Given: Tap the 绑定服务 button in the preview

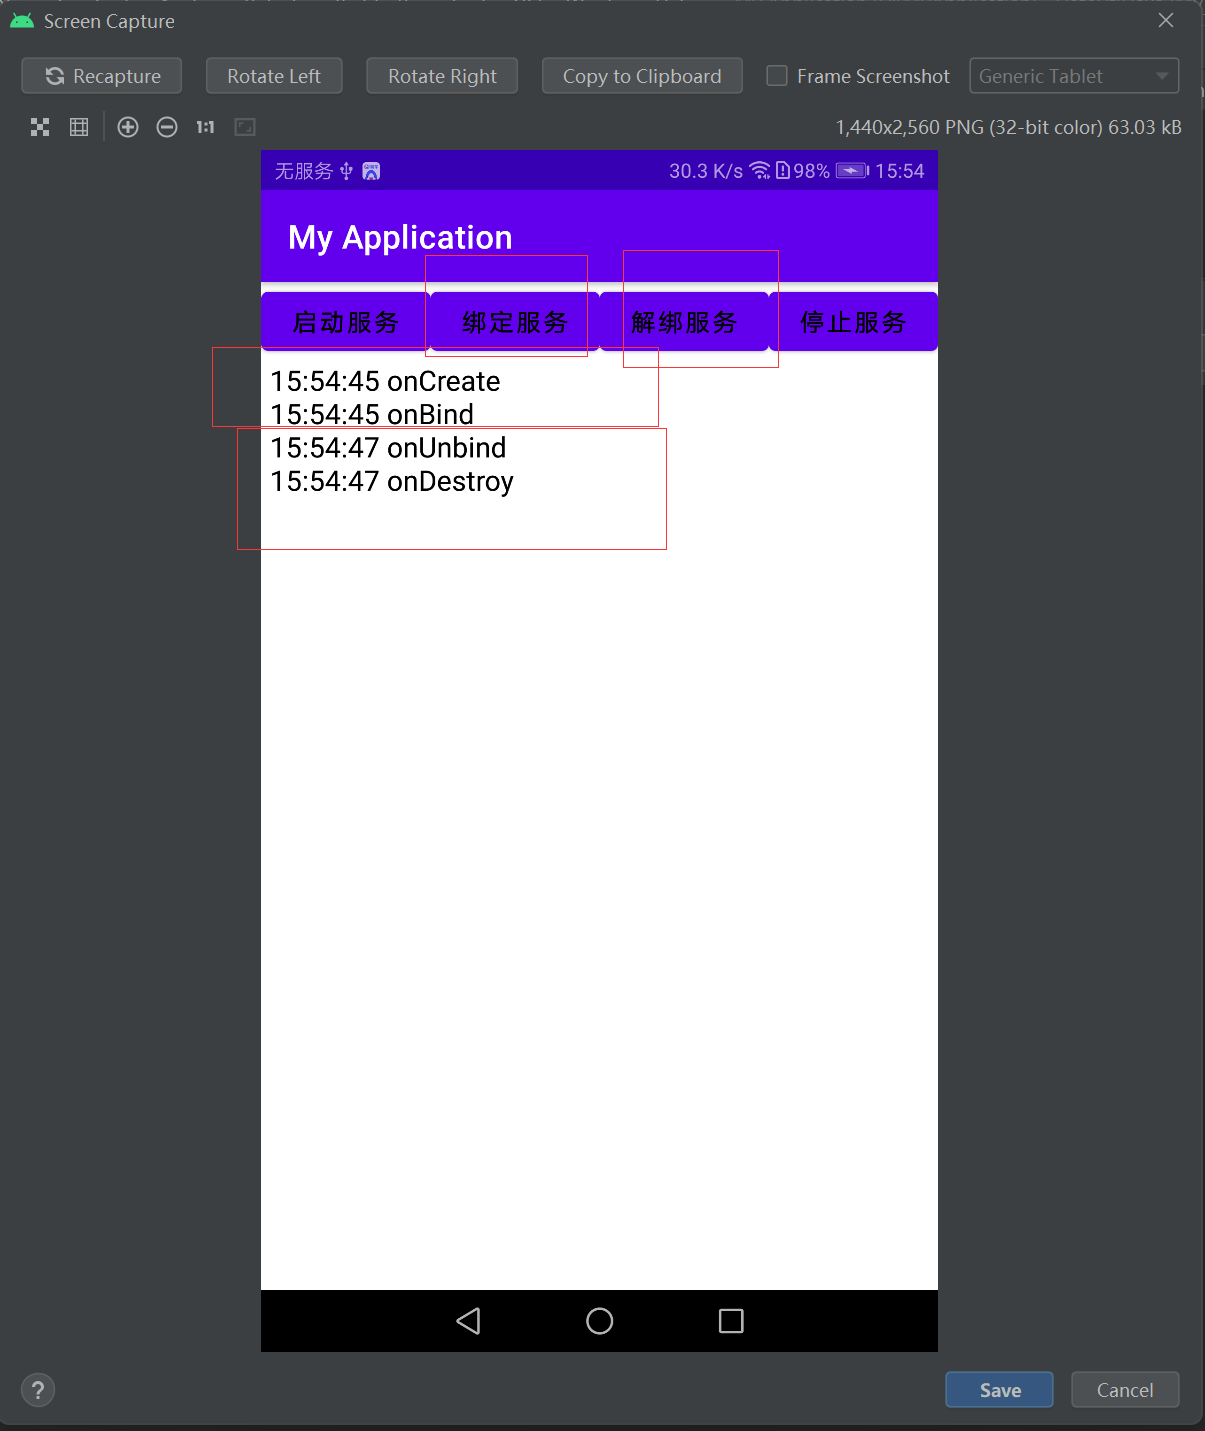Looking at the screenshot, I should (x=515, y=322).
